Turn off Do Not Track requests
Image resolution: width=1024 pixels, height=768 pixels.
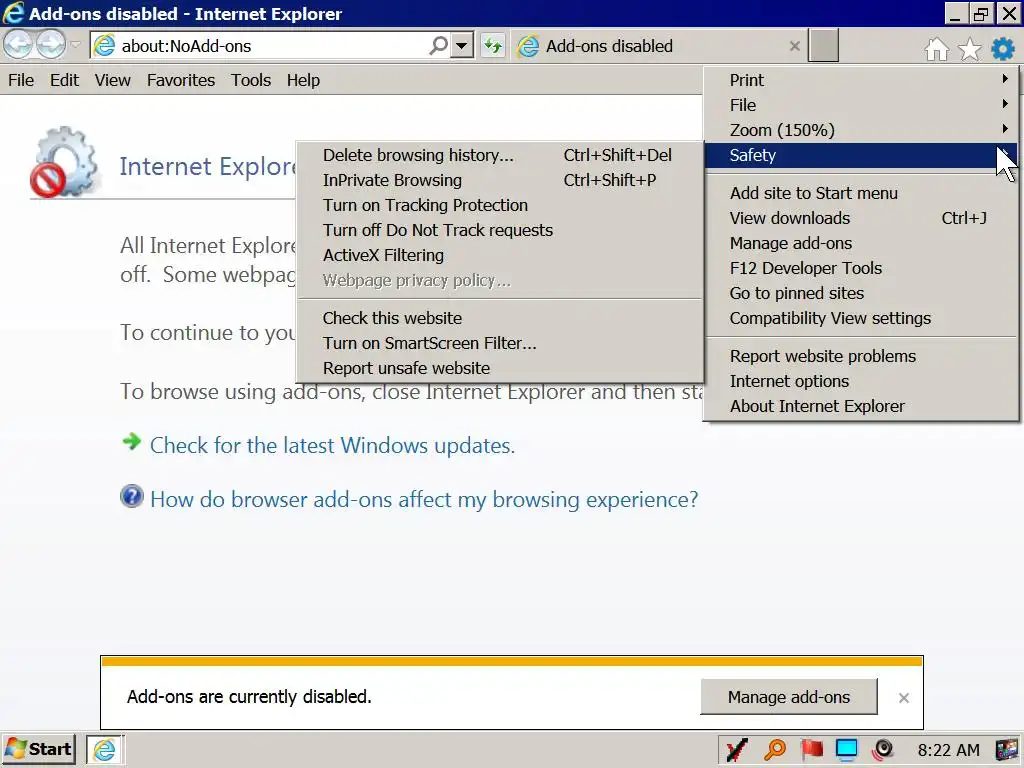(500, 230)
